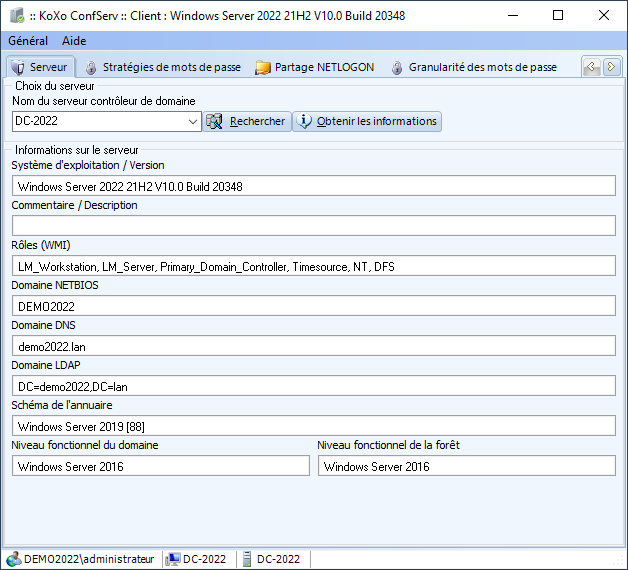Image resolution: width=628 pixels, height=570 pixels.
Task: Click the info icon on Obtenir les informations
Action: (x=304, y=121)
